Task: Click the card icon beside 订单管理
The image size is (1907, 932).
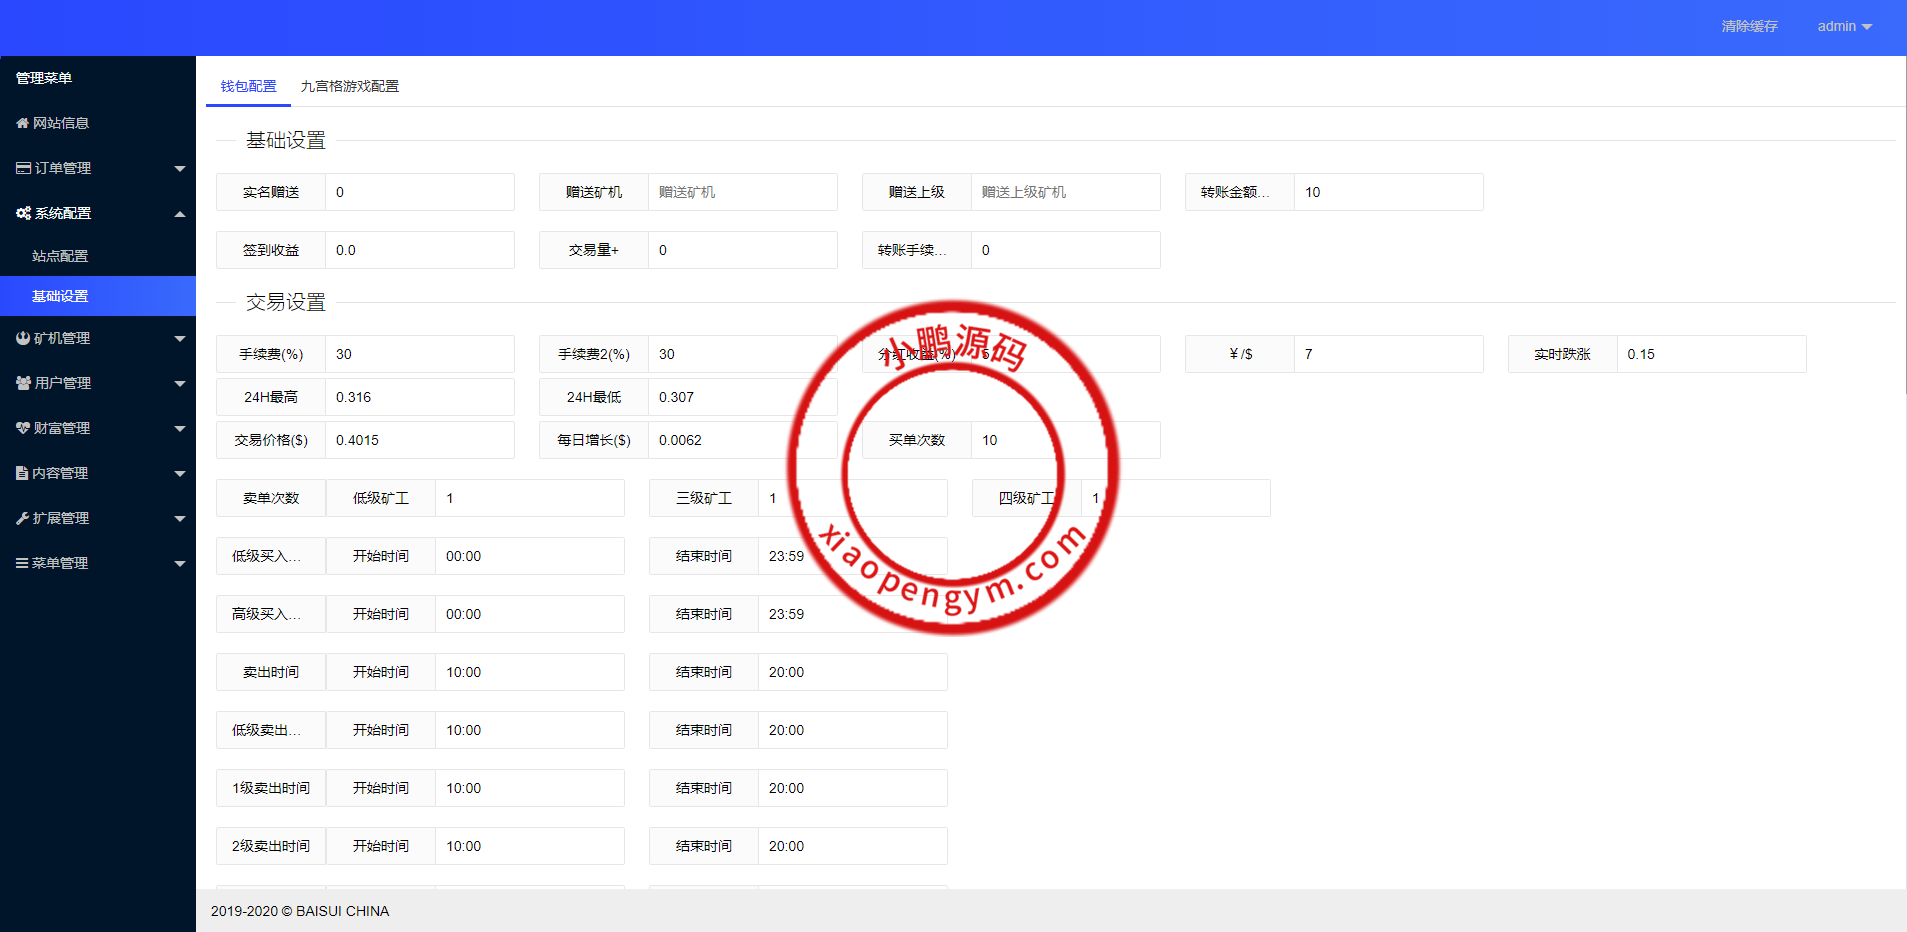Action: point(23,168)
